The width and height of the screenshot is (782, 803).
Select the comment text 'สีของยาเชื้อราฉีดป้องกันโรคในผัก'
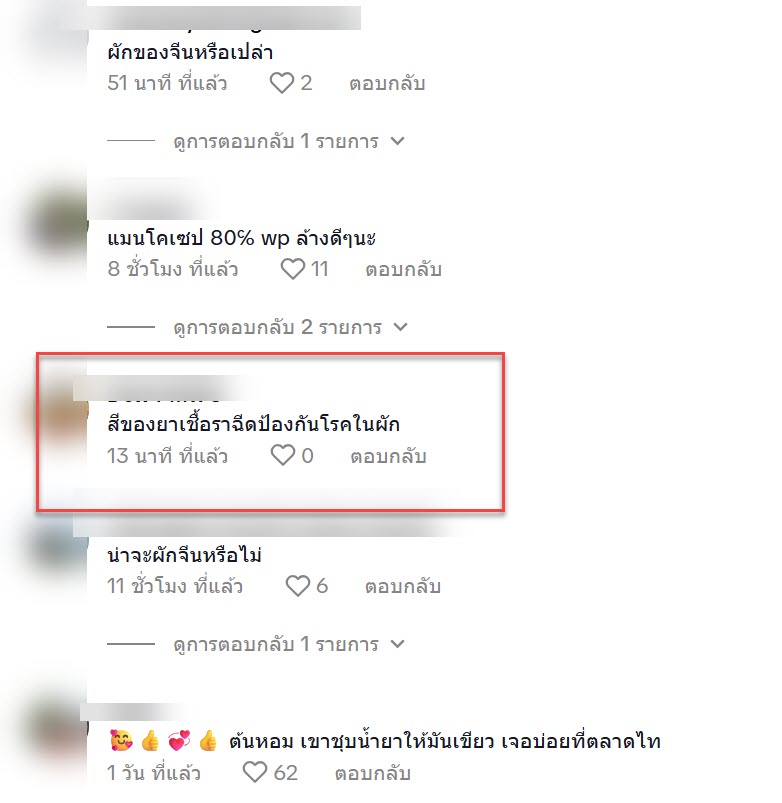pos(253,425)
